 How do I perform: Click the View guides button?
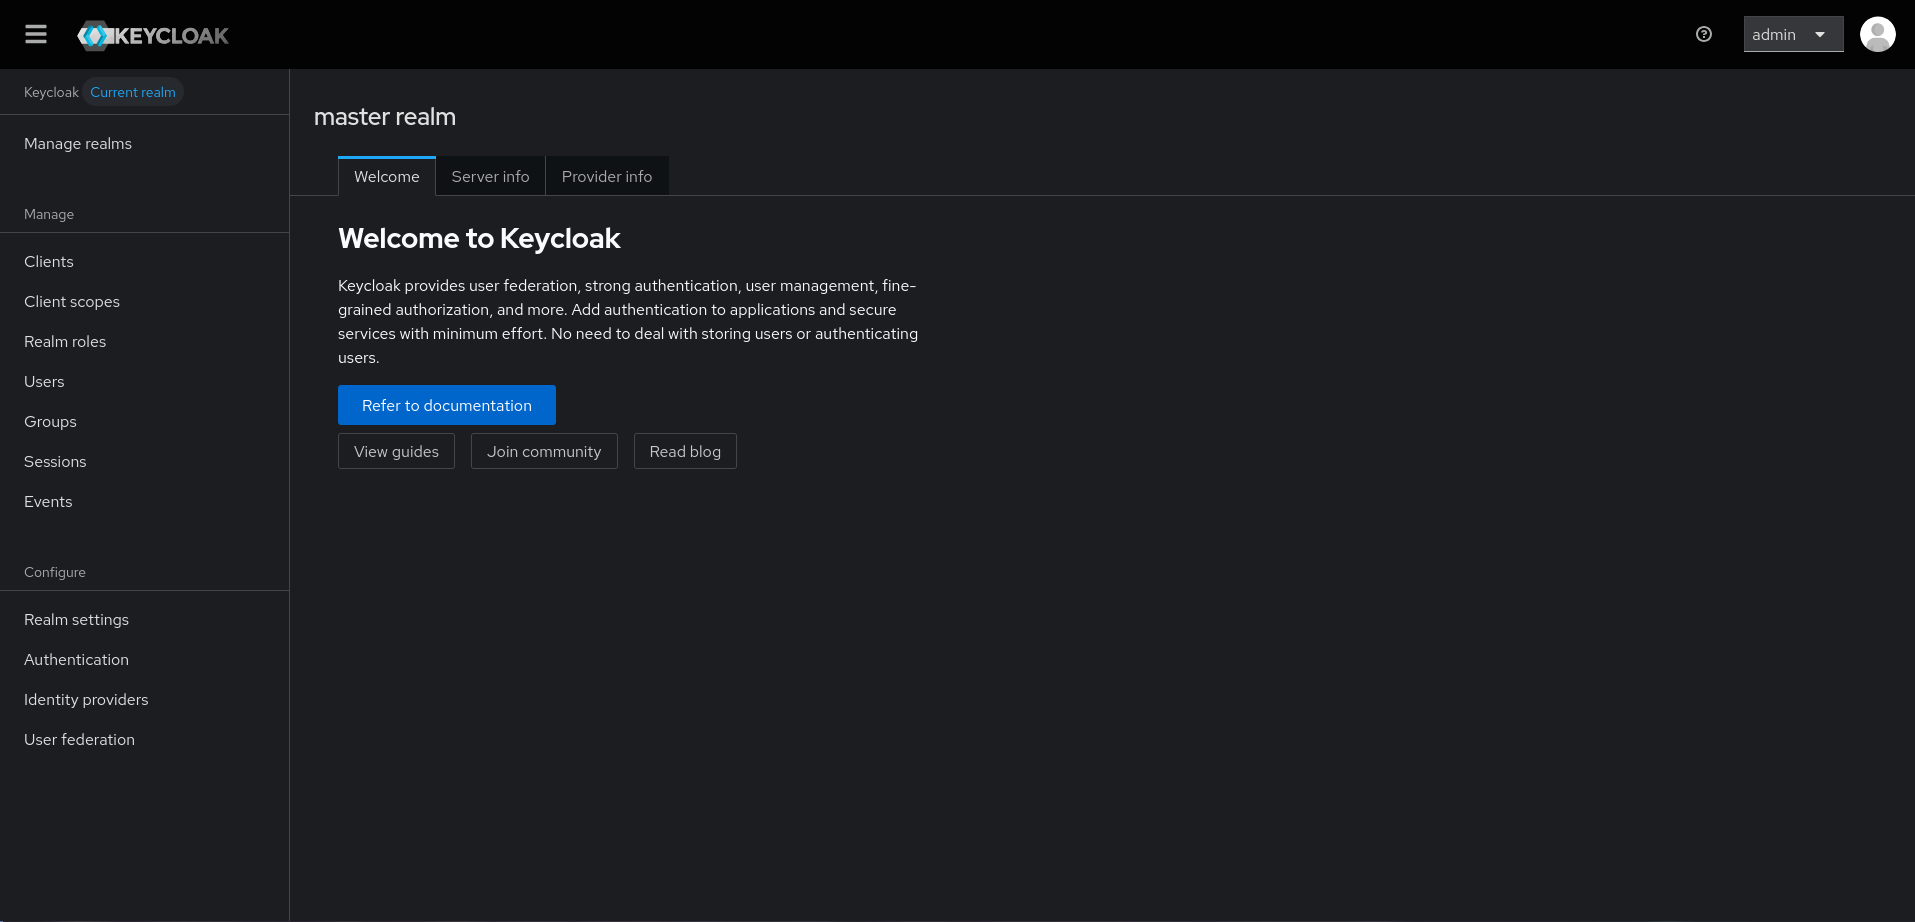(x=396, y=451)
